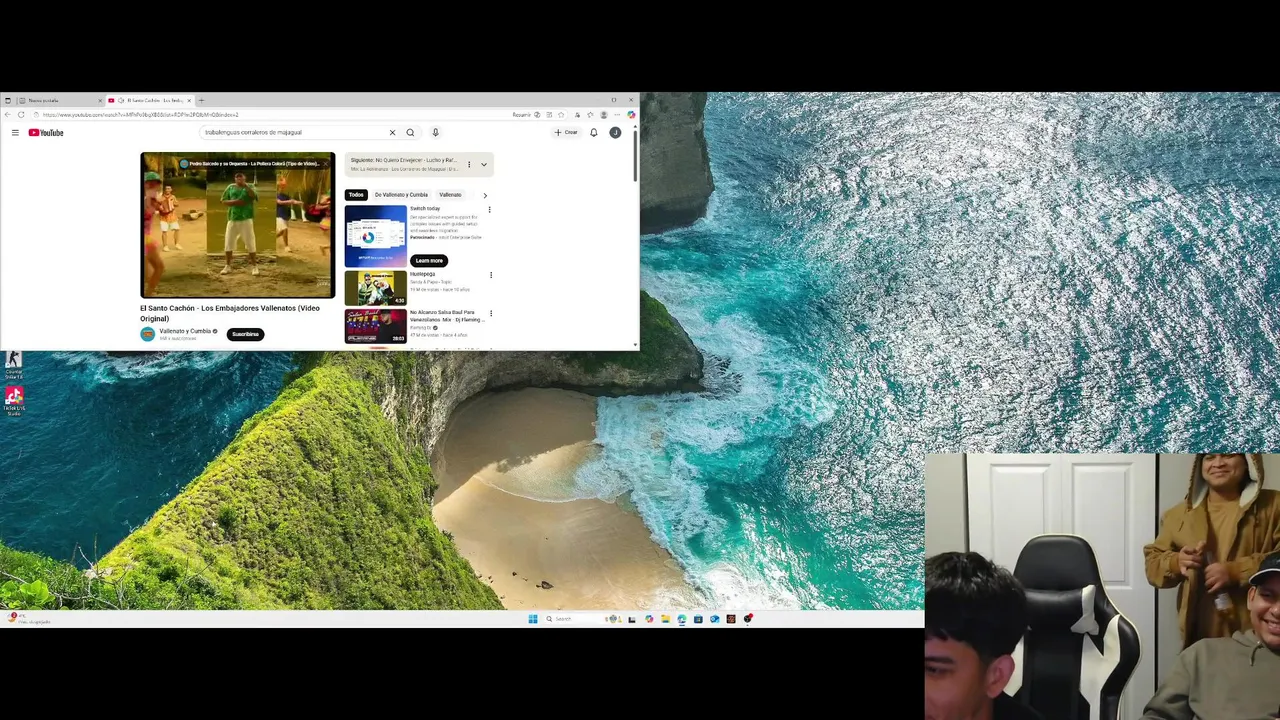Reload the page with refresh icon
The width and height of the screenshot is (1280, 720).
click(21, 115)
